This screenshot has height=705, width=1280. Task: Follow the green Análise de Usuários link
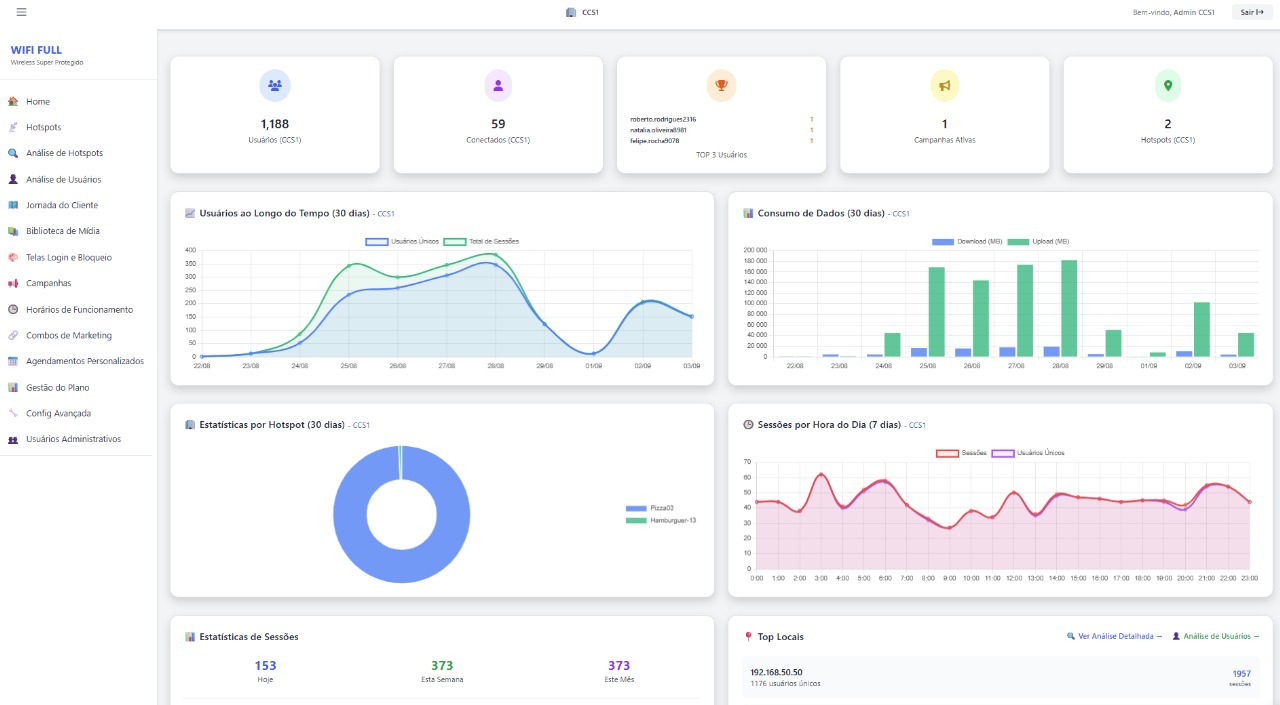[1215, 636]
